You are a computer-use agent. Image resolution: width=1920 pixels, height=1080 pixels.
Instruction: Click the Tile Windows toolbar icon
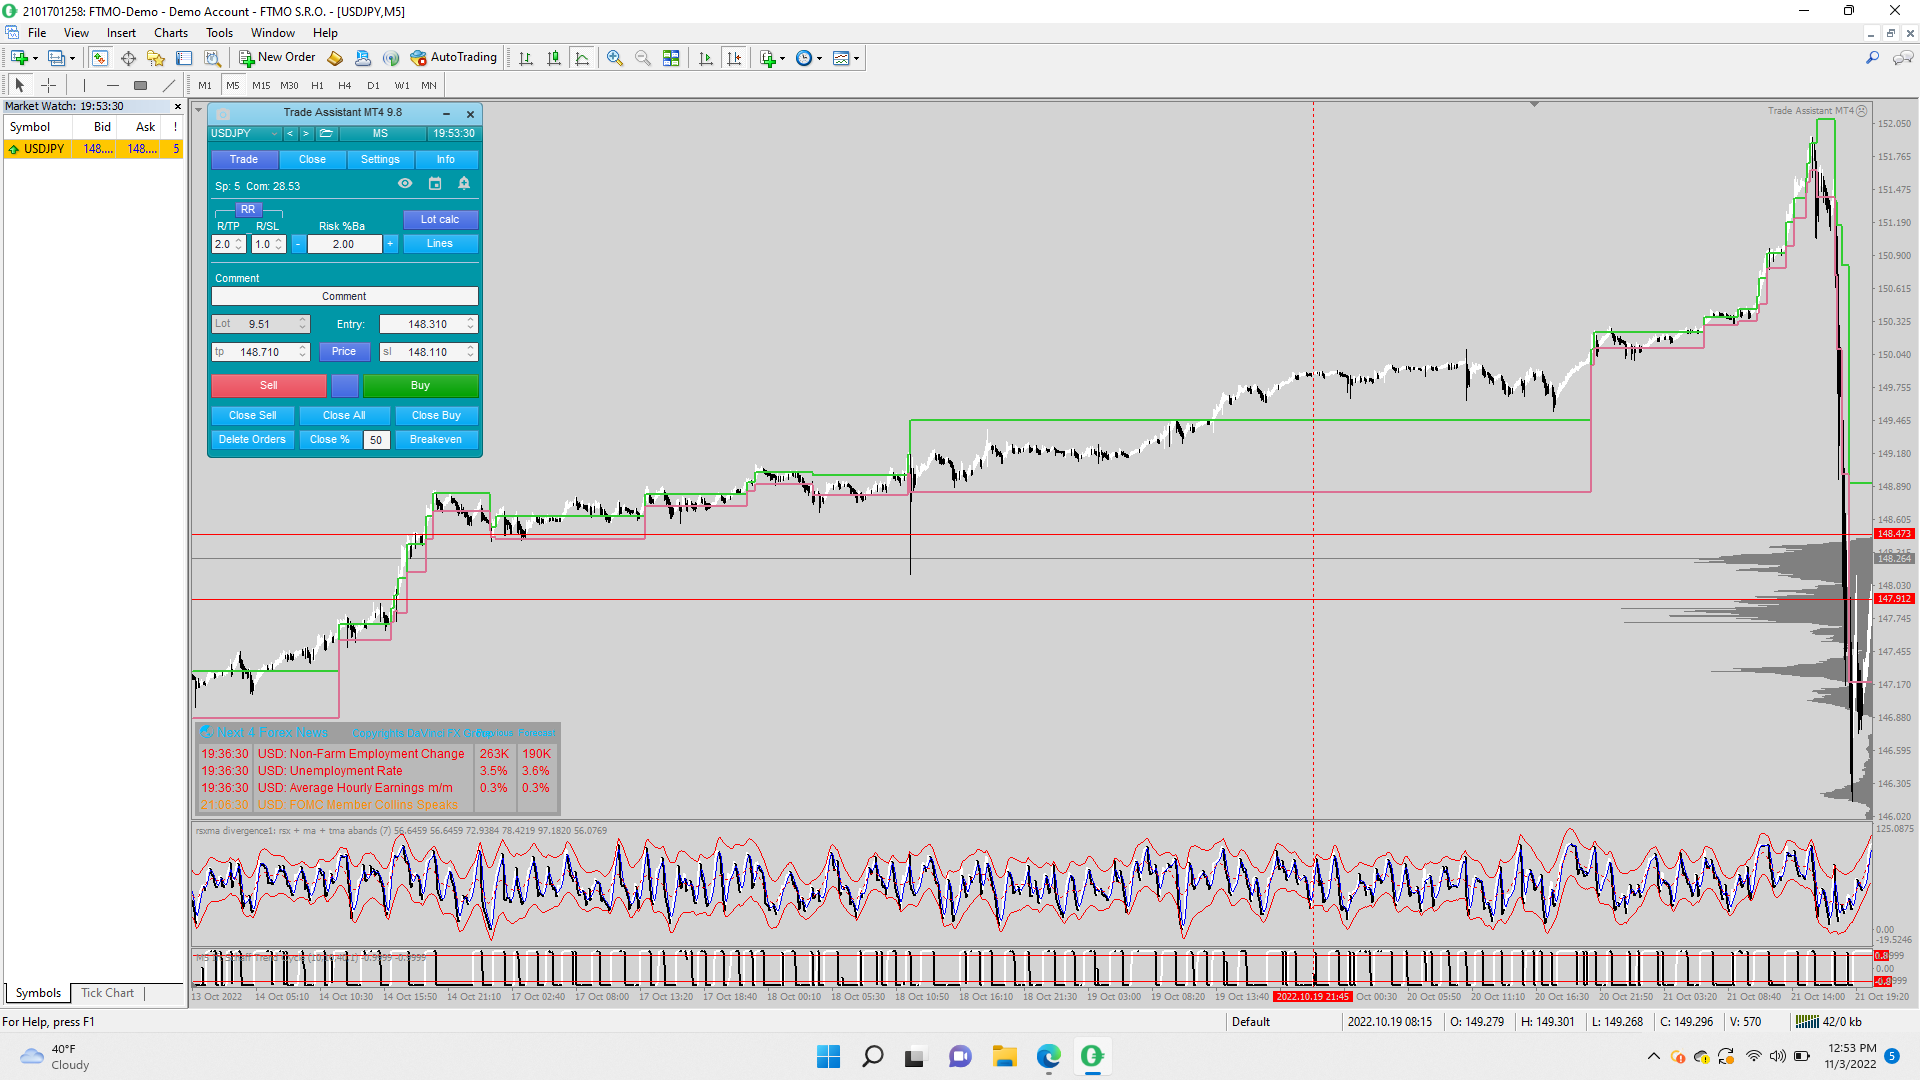tap(671, 58)
